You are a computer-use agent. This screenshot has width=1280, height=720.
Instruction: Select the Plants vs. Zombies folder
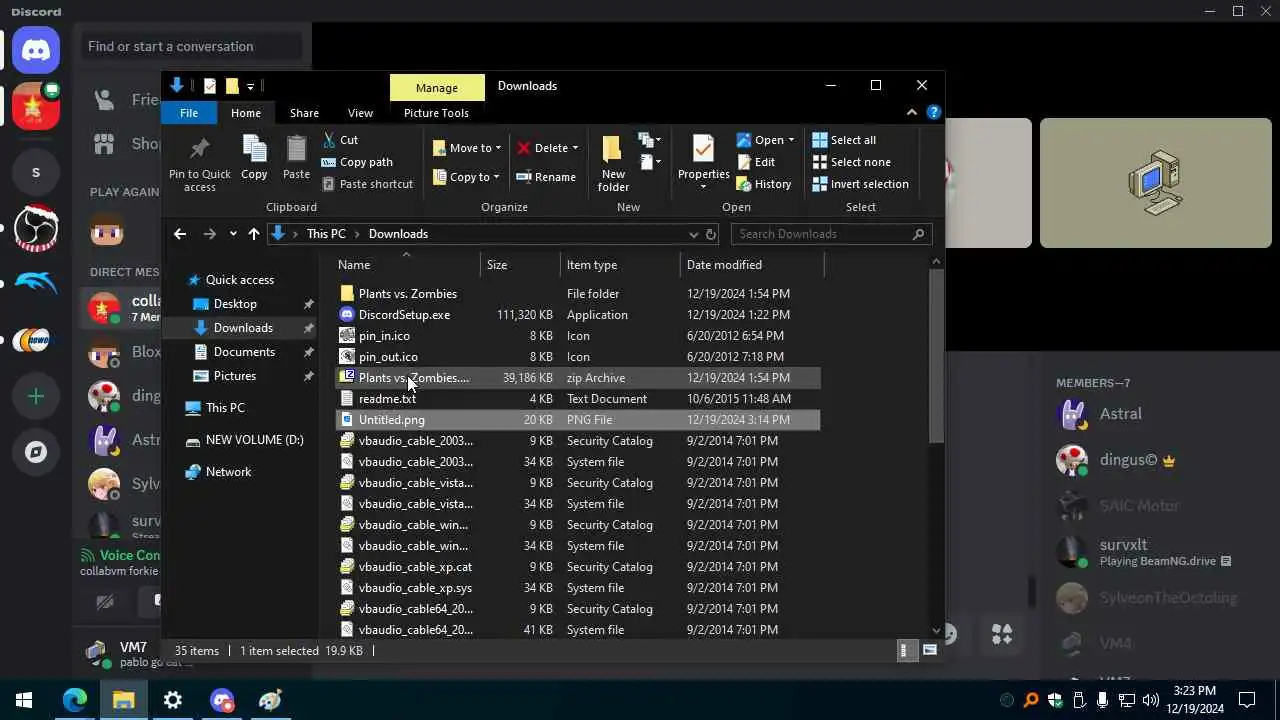(578, 294)
